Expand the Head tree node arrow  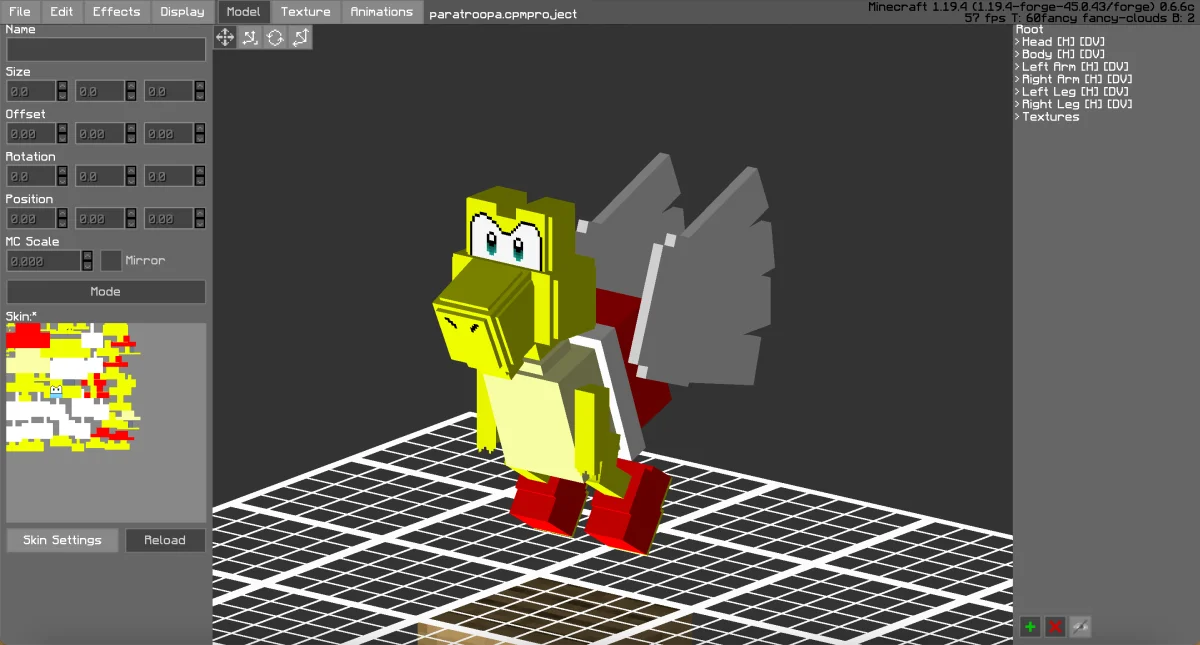1017,42
